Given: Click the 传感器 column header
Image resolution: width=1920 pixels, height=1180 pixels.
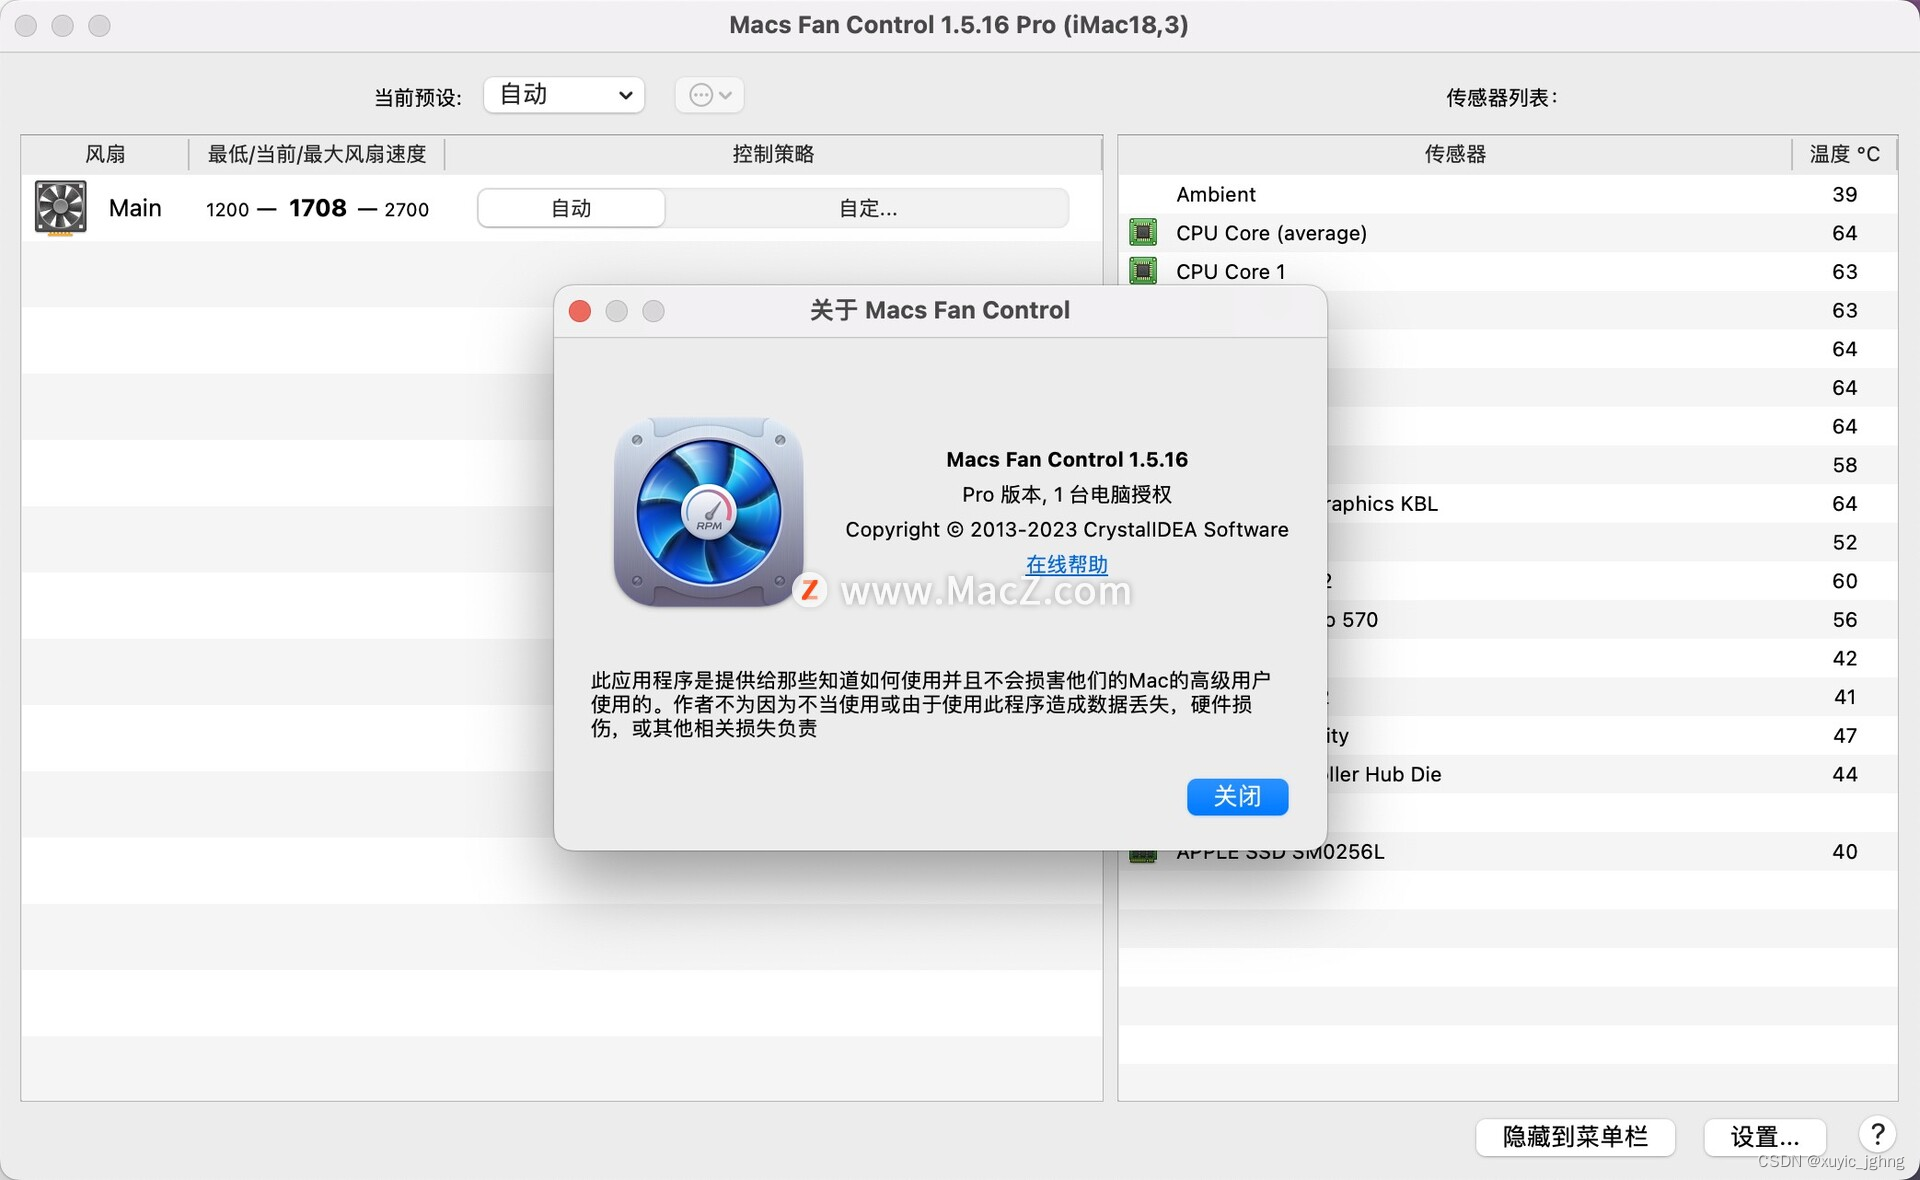Looking at the screenshot, I should [1454, 154].
